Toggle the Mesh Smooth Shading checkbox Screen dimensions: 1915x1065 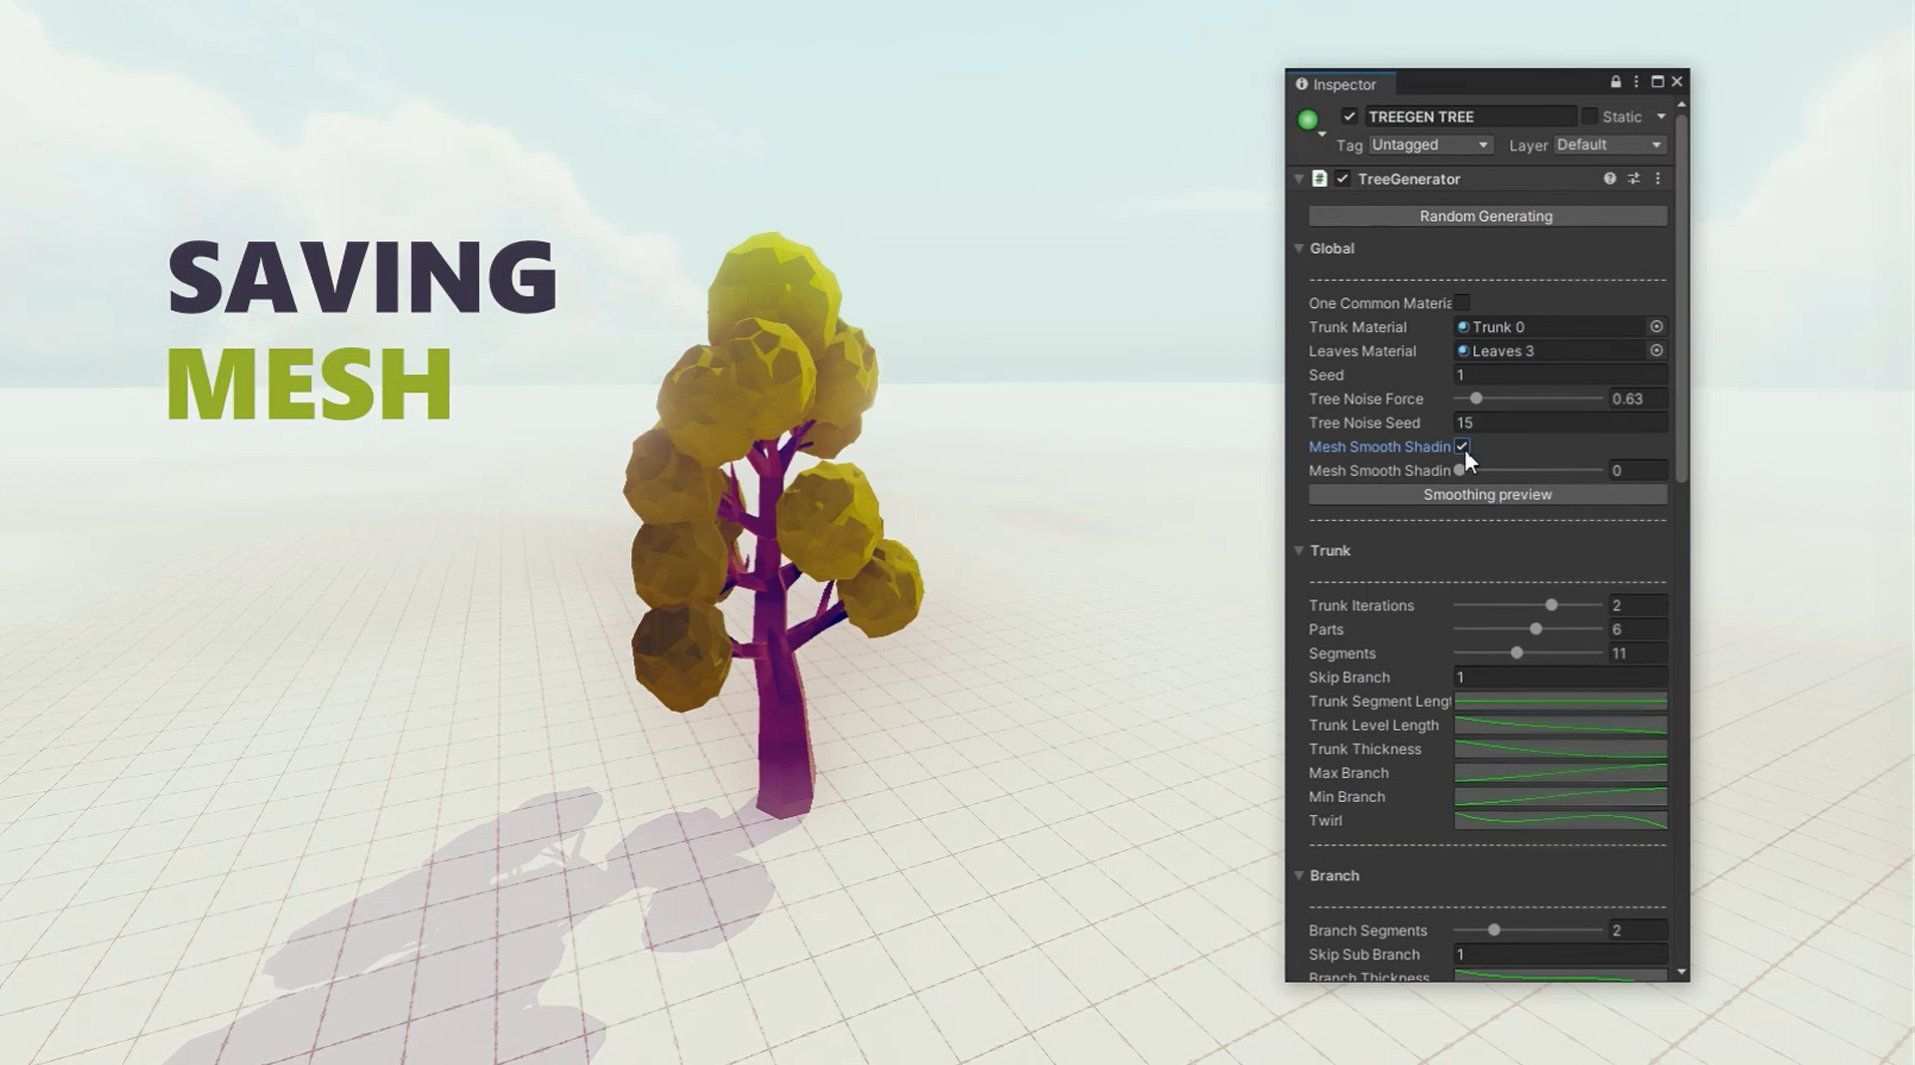point(1462,446)
